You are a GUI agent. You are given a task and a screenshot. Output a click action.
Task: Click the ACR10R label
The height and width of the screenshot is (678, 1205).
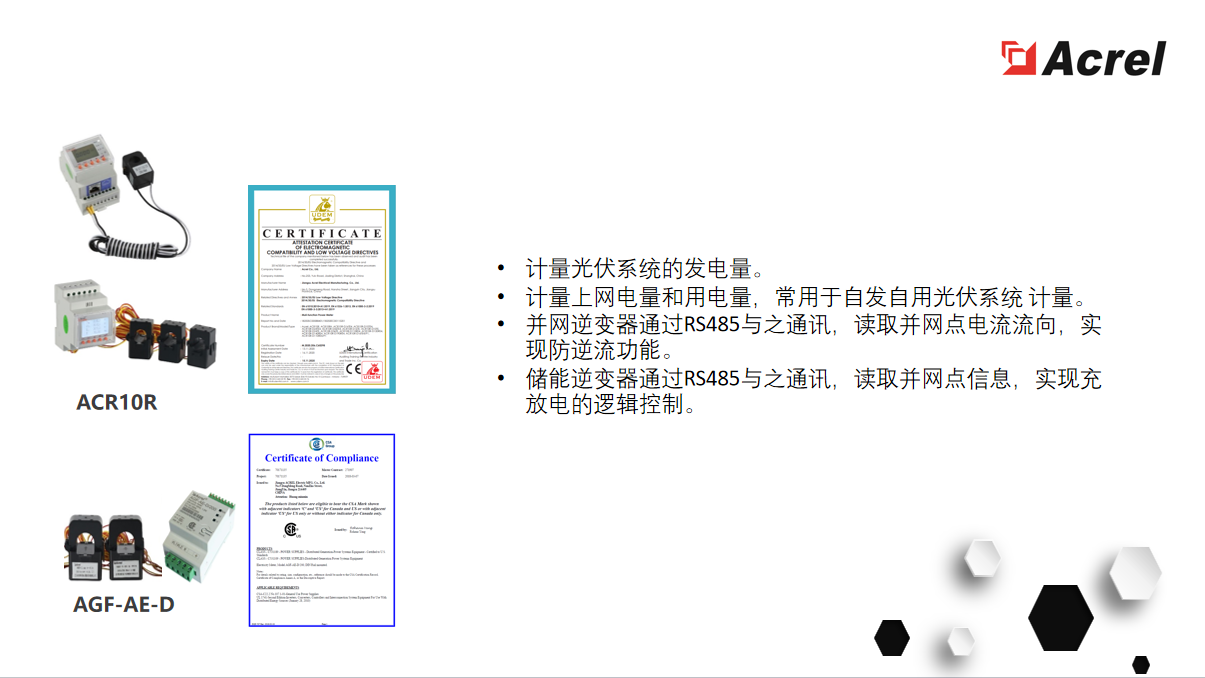pyautogui.click(x=117, y=403)
